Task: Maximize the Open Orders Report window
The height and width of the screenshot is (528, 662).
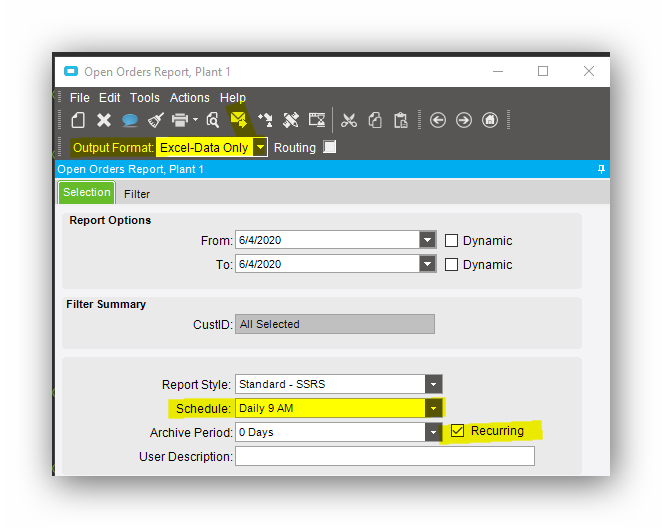Action: (x=543, y=71)
